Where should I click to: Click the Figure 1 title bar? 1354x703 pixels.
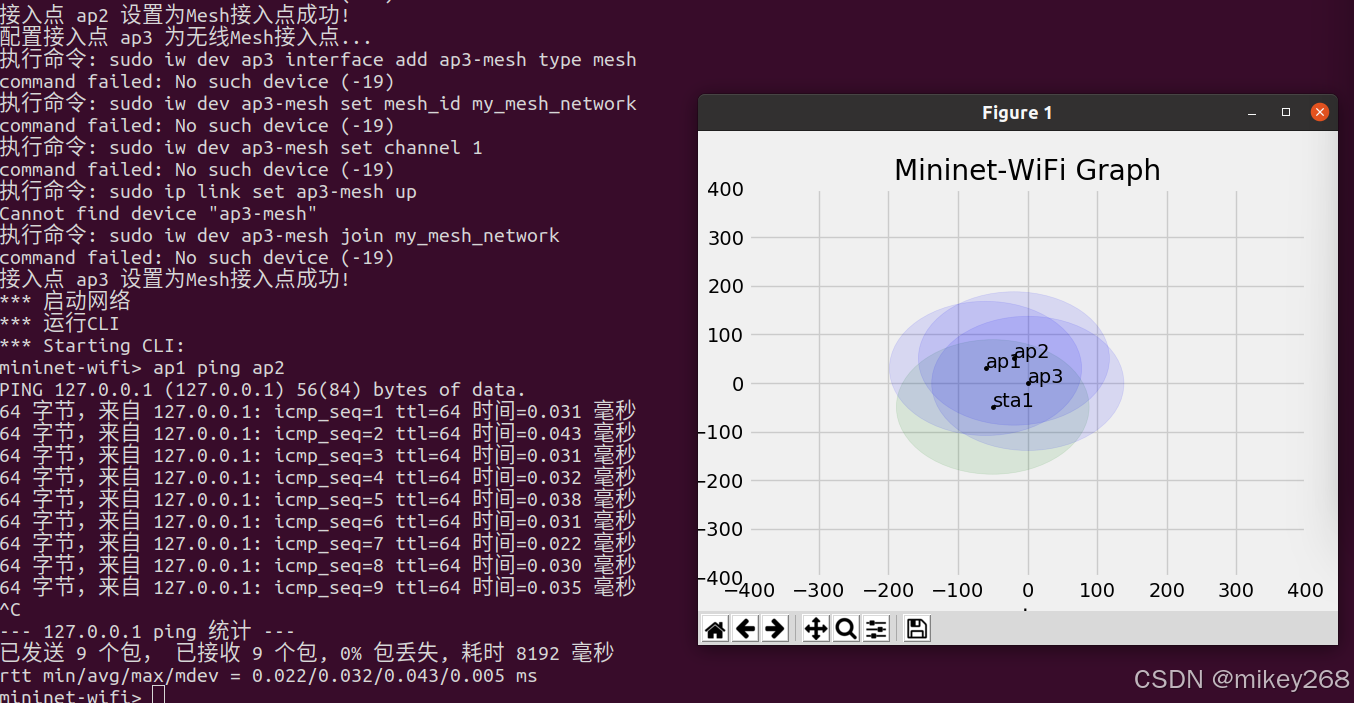1017,112
